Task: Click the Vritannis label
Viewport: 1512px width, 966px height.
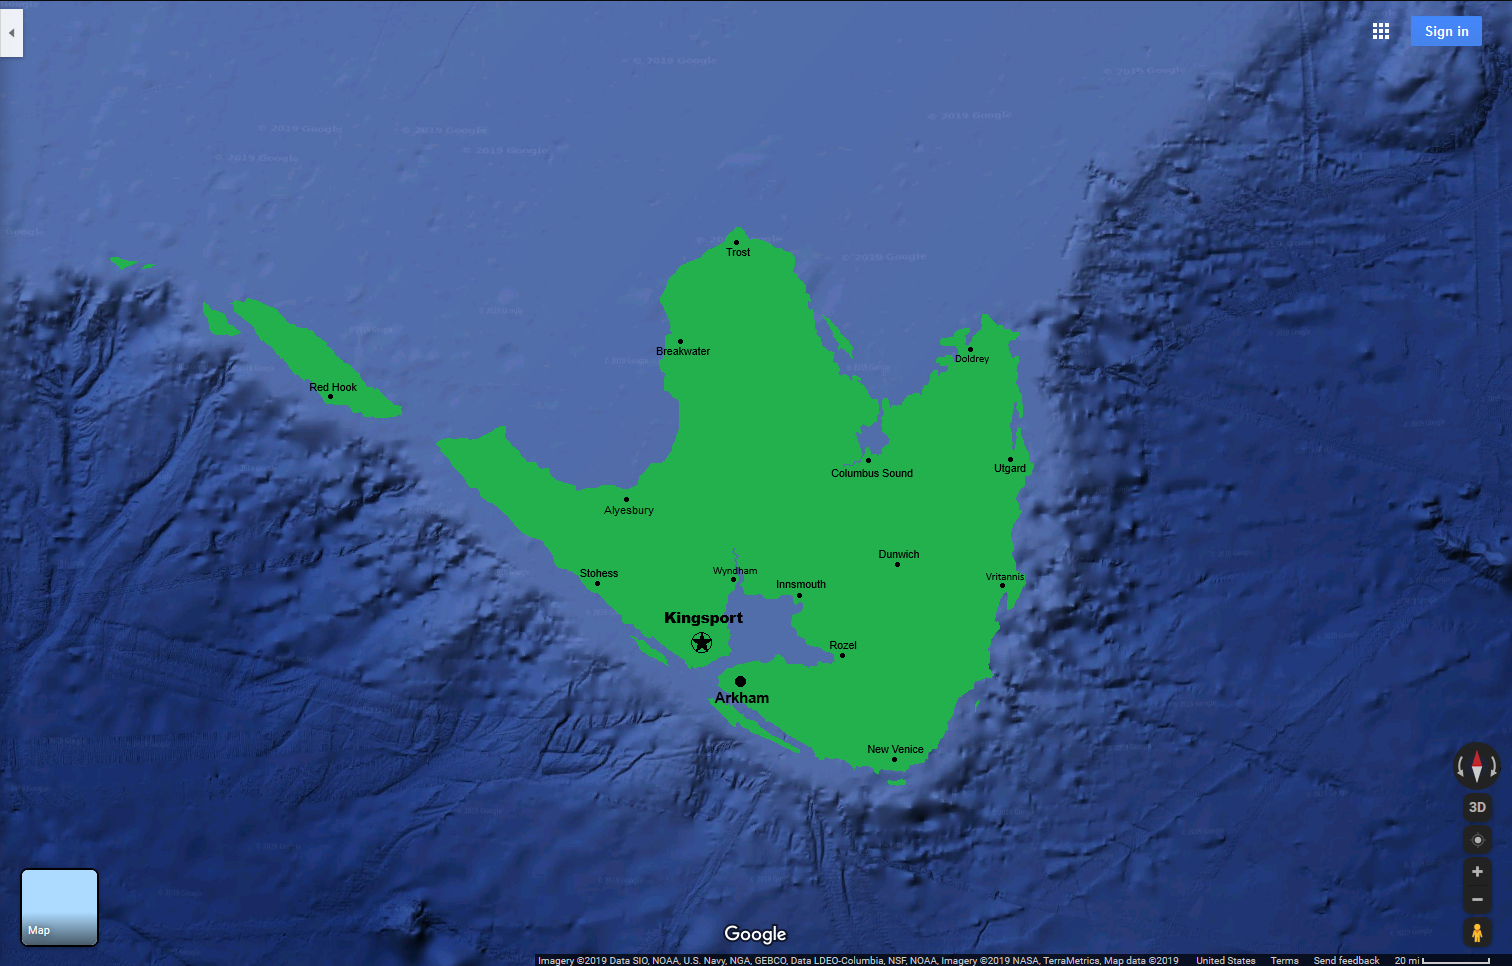Action: (1005, 577)
